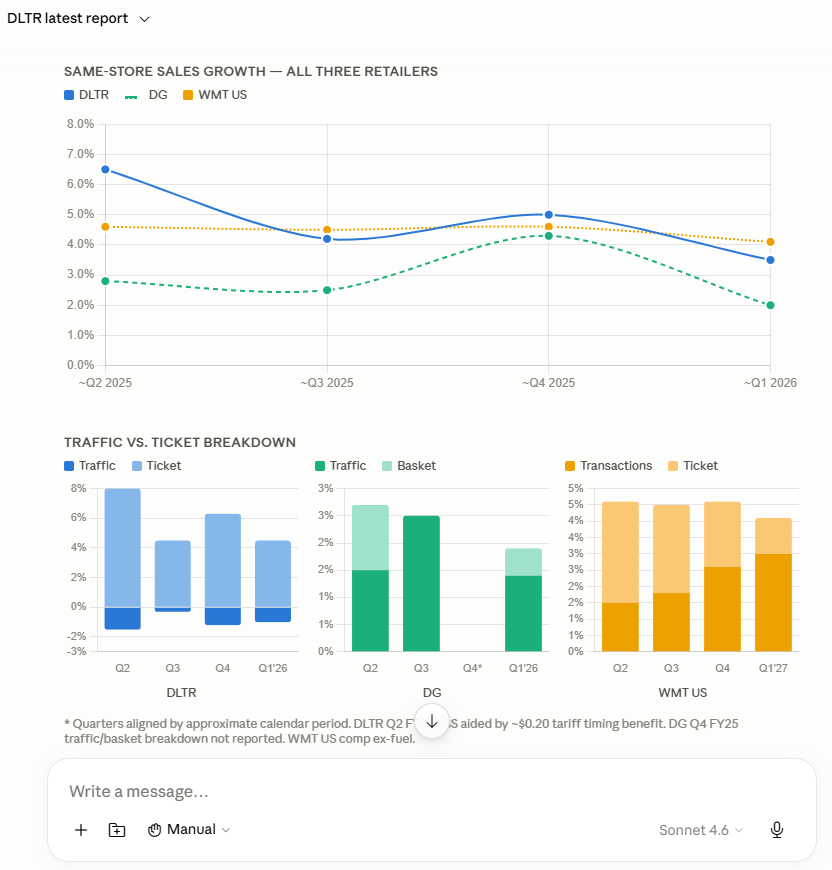This screenshot has height=870, width=832.
Task: Toggle the light blue Ticket legend for DLTR chart
Action: pyautogui.click(x=156, y=466)
